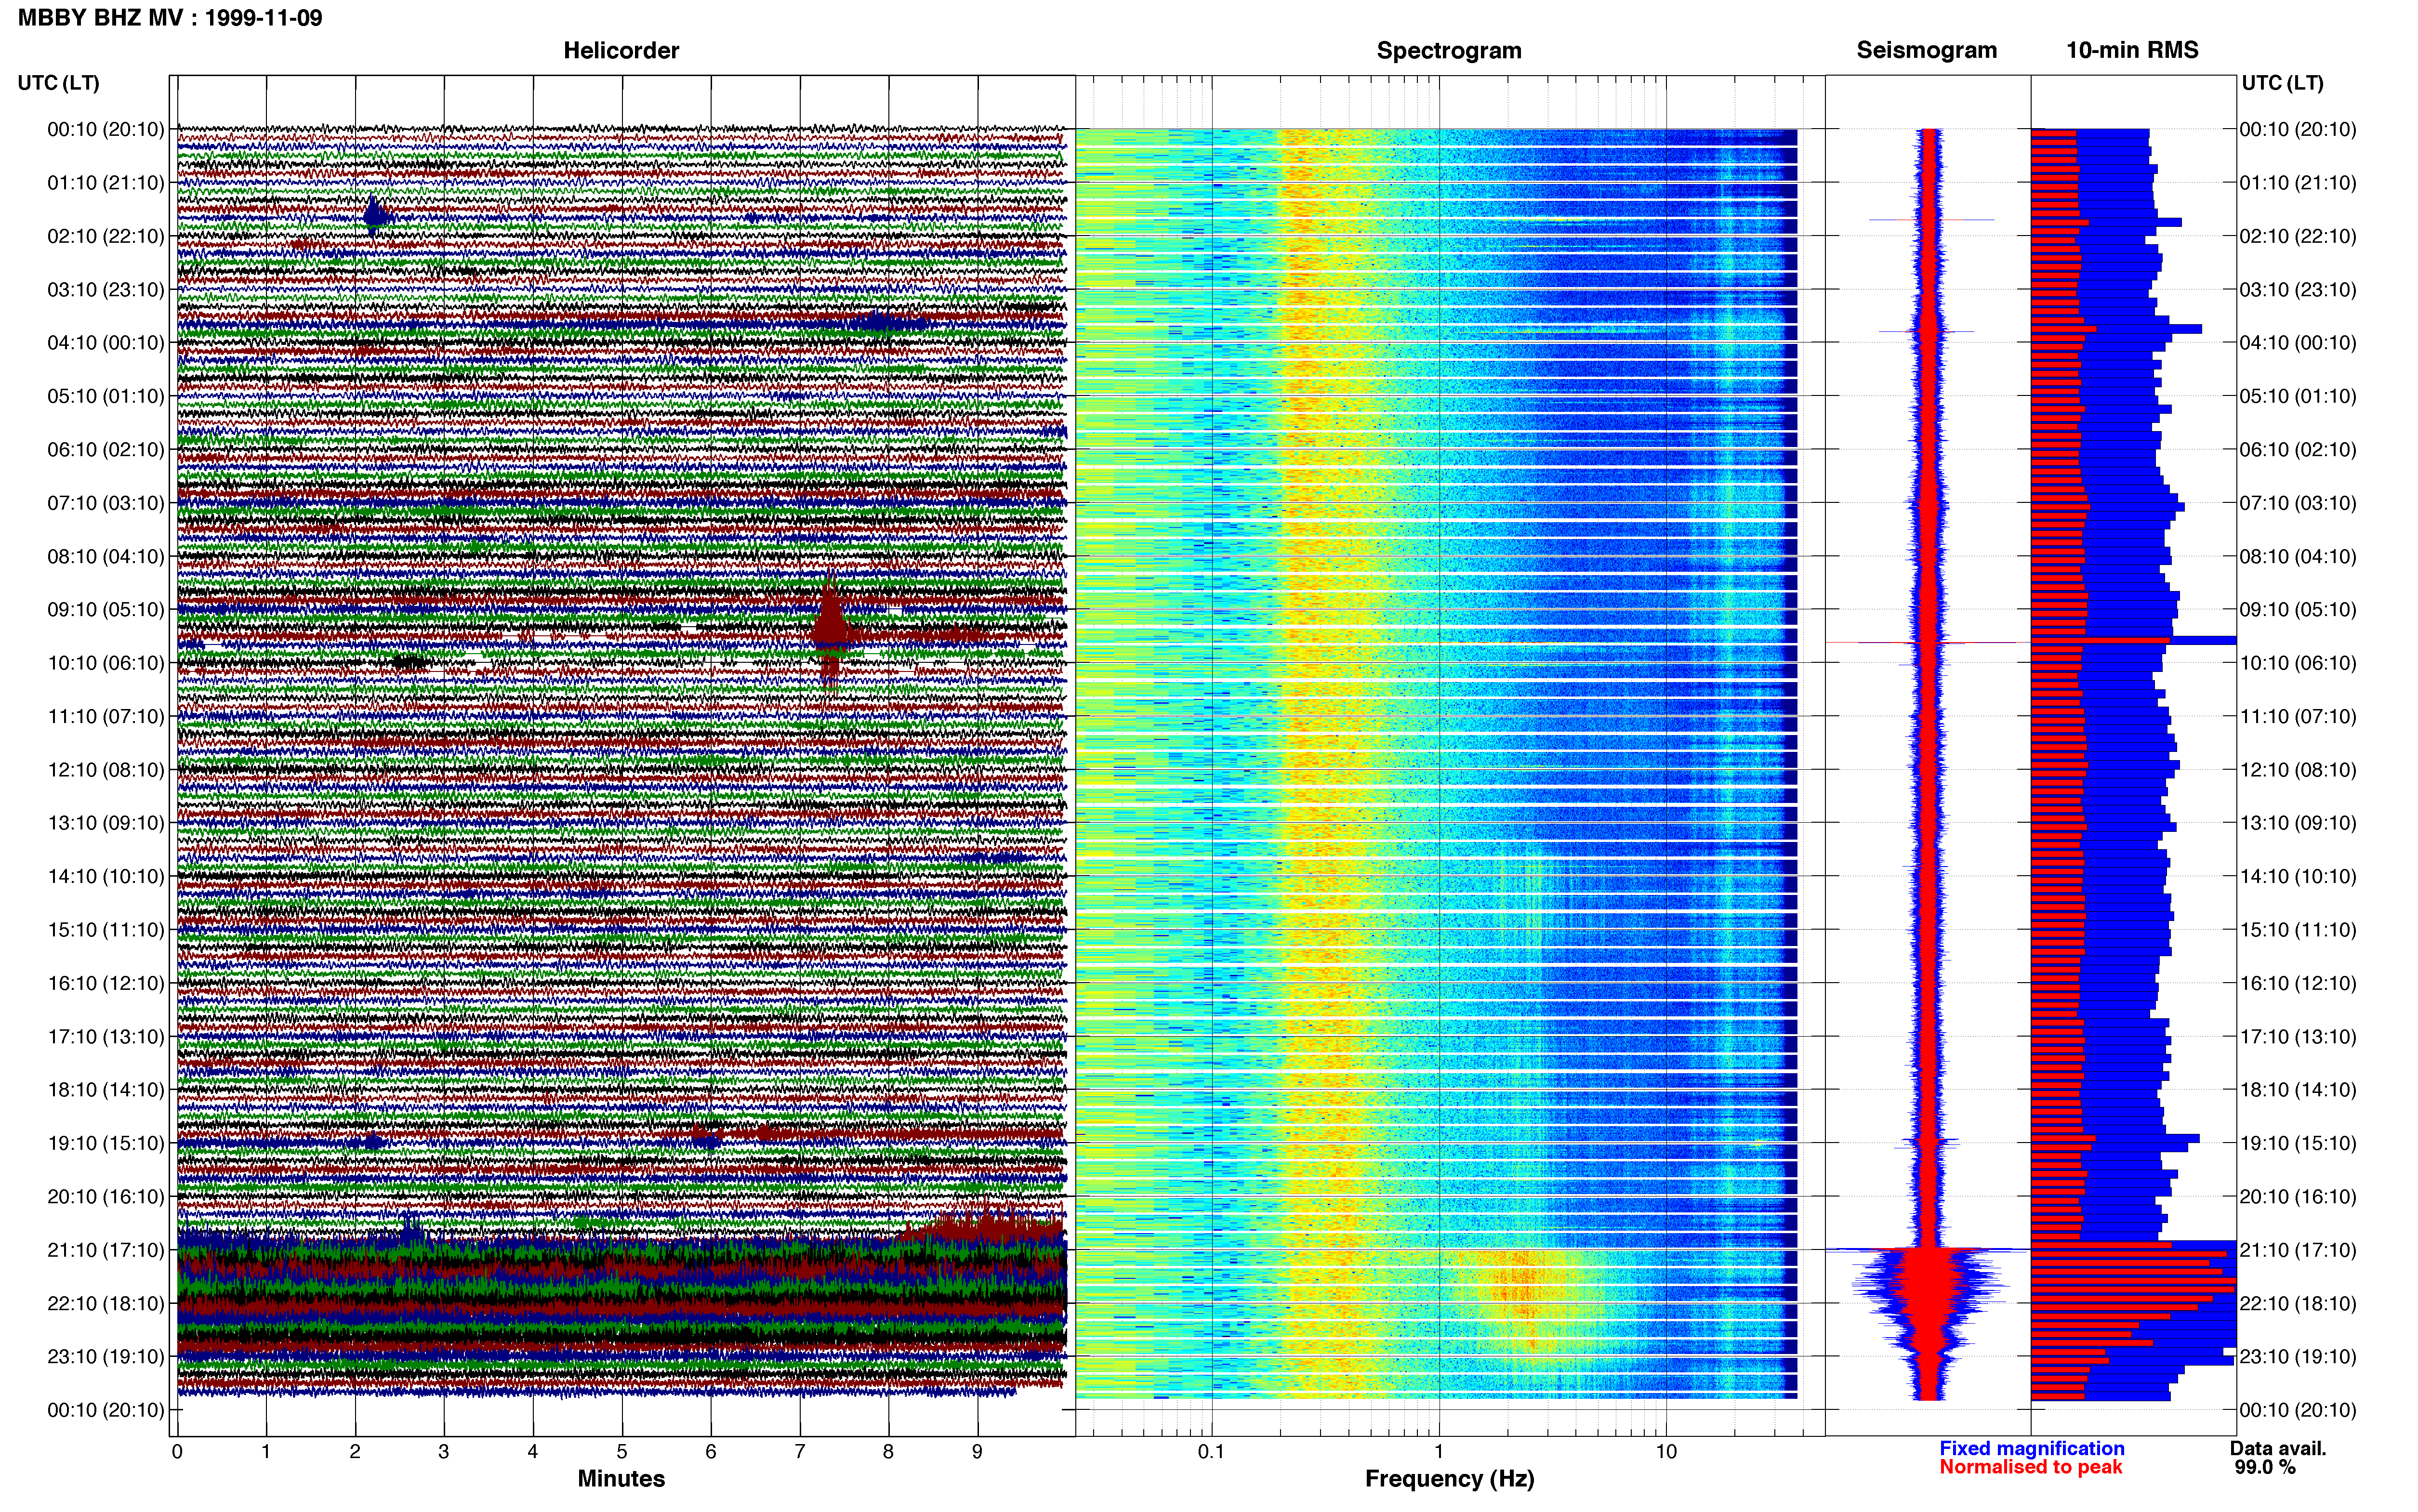
Task: Click the right time label '14:10 (10:10)'
Action: click(2298, 877)
